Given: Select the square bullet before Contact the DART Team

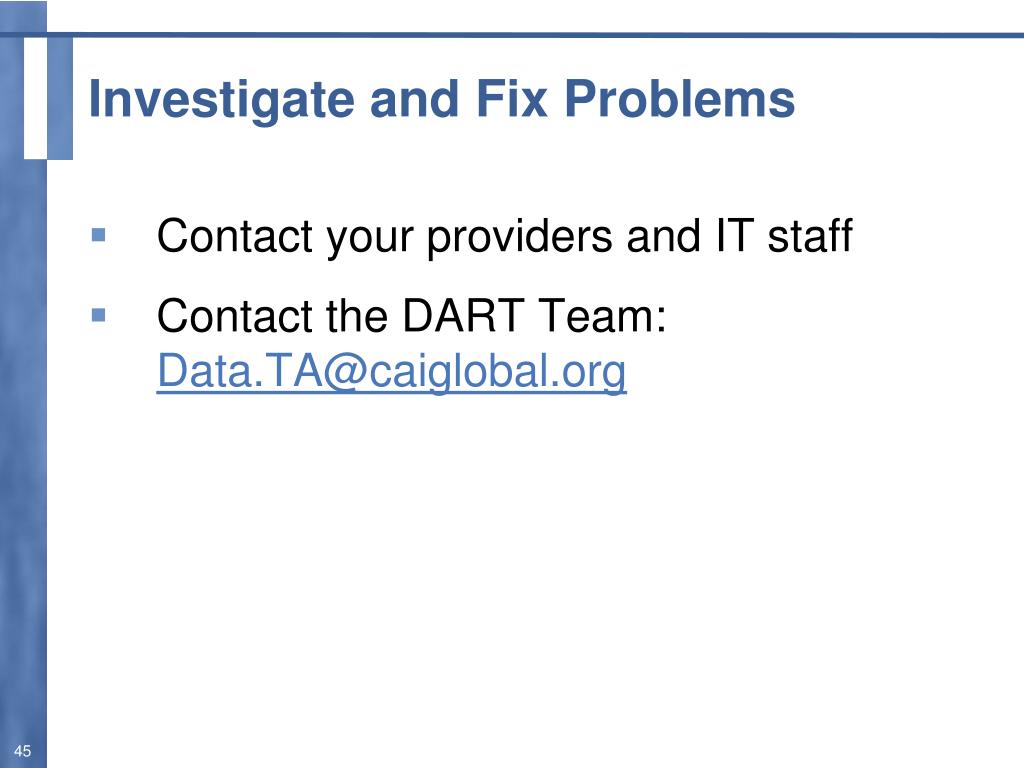Looking at the screenshot, I should (99, 315).
